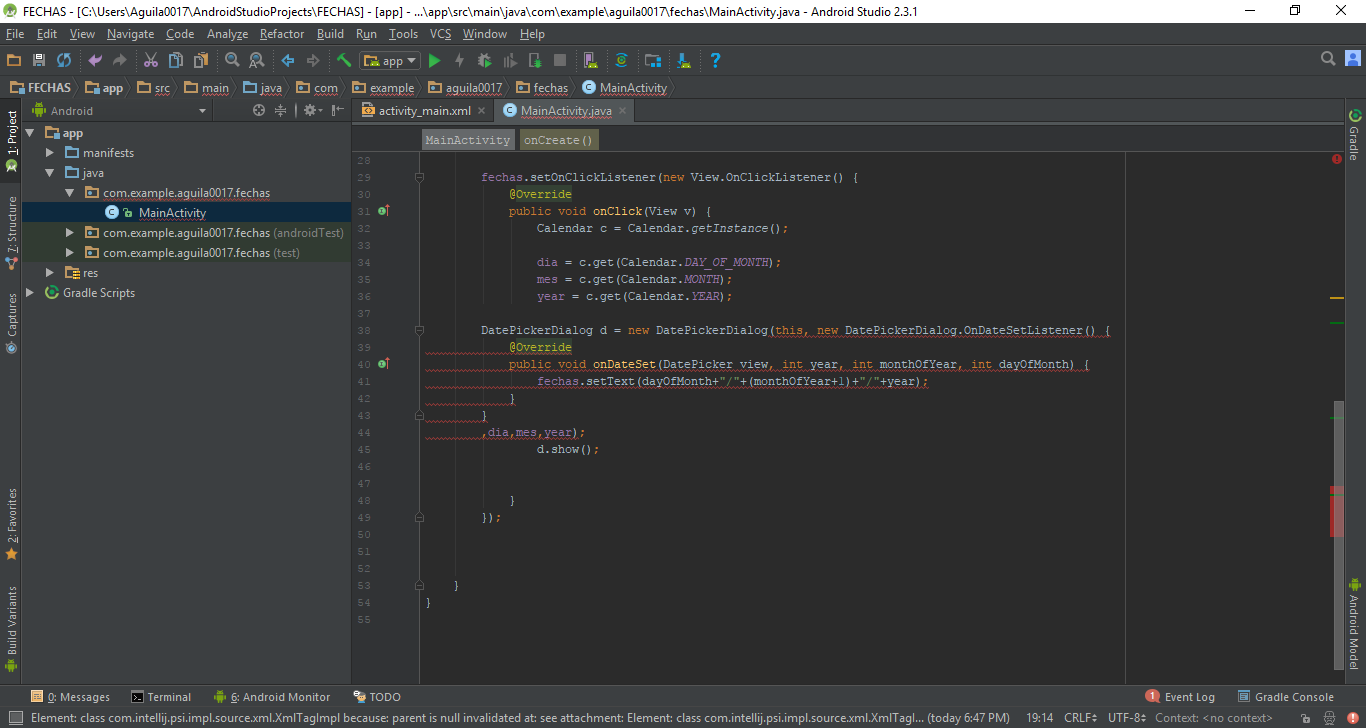
Task: Click the Replace icon in toolbar
Action: pyautogui.click(x=257, y=61)
